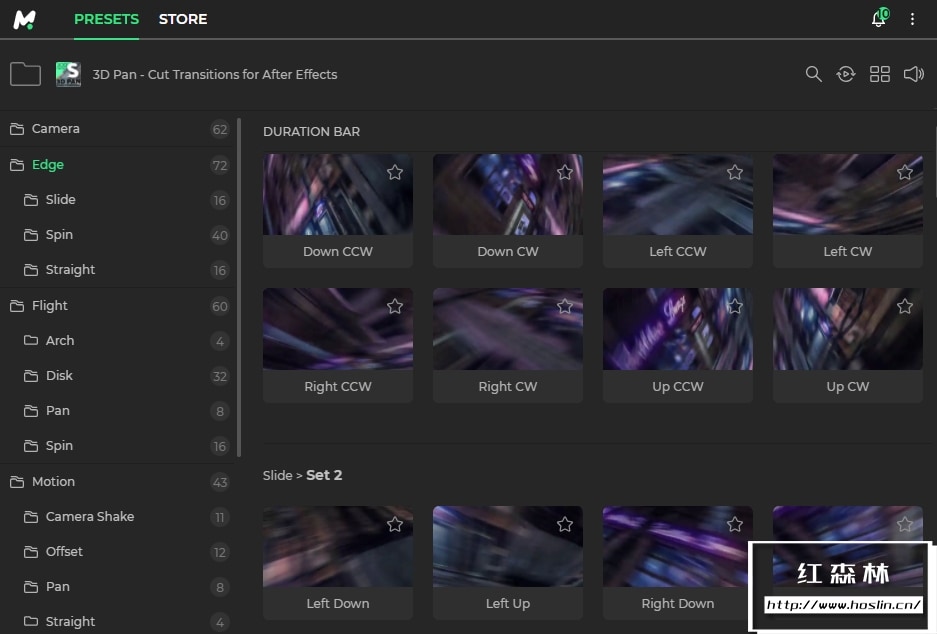Click the 3D Pan pack thumbnail icon
Screen dimensions: 937x634
pyautogui.click(x=68, y=74)
